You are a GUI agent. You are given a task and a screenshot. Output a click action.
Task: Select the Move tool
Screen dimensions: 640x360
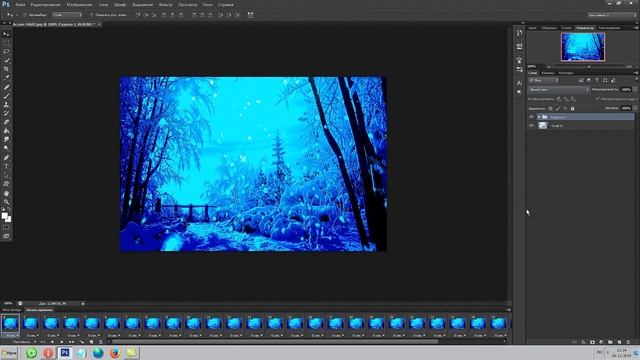pyautogui.click(x=6, y=34)
